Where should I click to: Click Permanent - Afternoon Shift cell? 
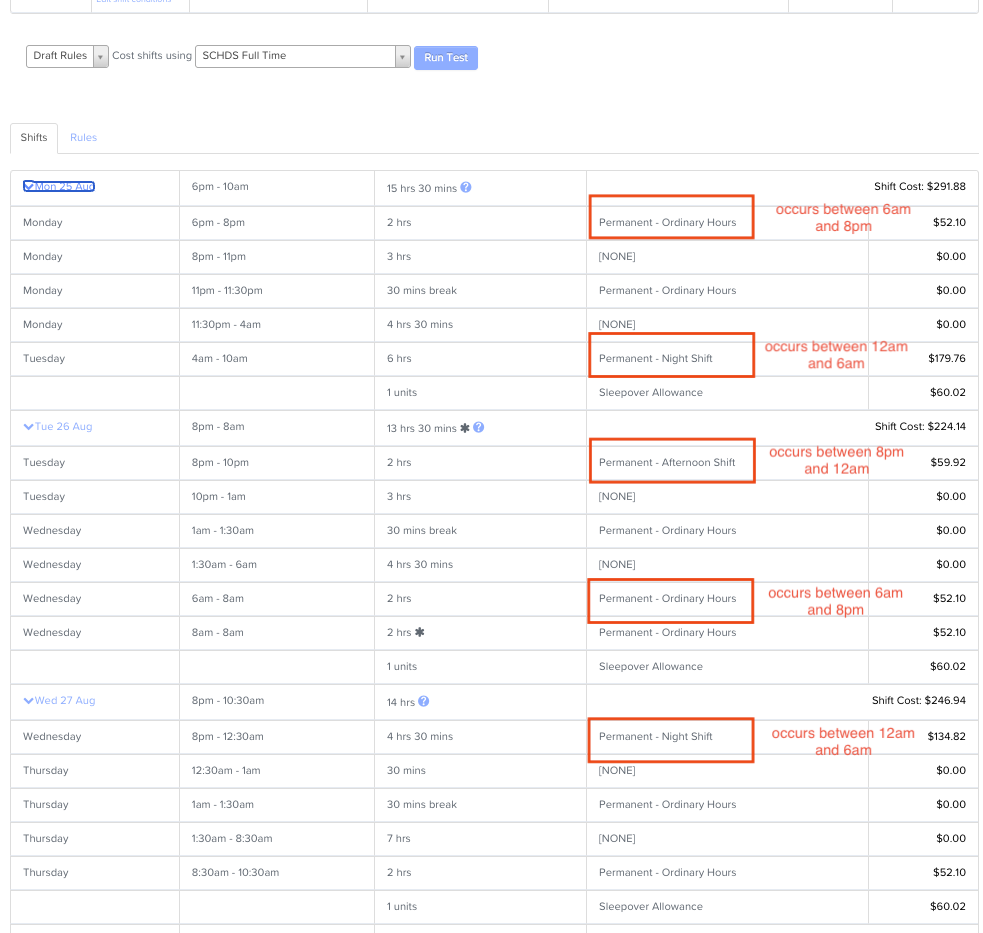[x=667, y=462]
